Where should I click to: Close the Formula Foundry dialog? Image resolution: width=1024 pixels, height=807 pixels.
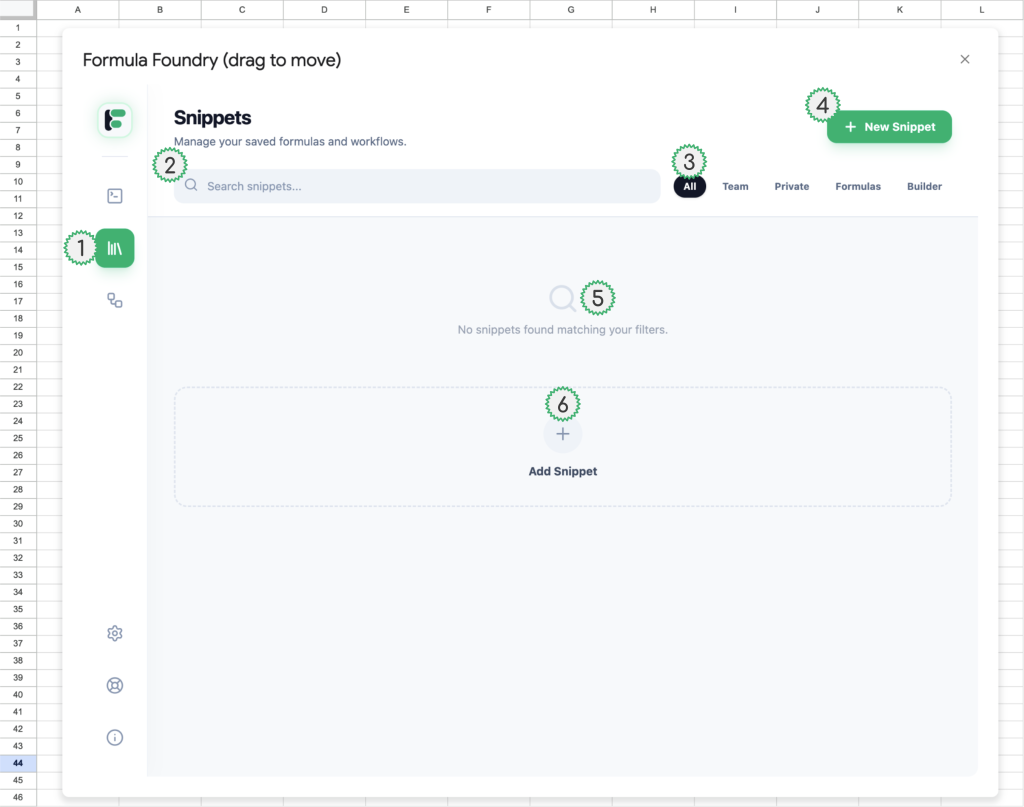[x=965, y=60]
